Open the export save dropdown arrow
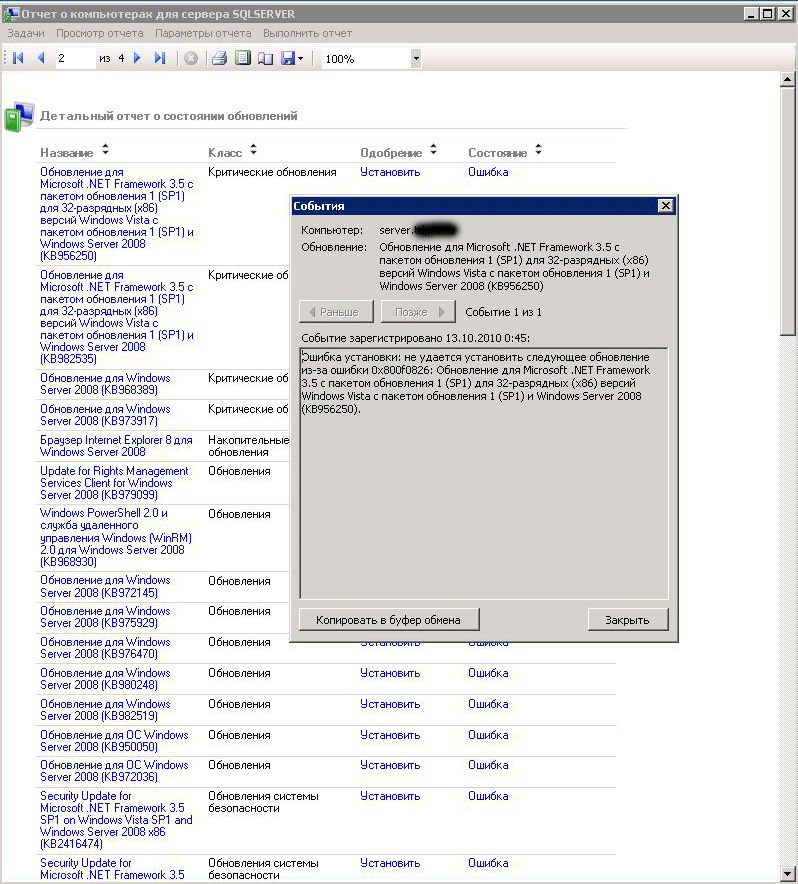This screenshot has width=798, height=884. 301,59
